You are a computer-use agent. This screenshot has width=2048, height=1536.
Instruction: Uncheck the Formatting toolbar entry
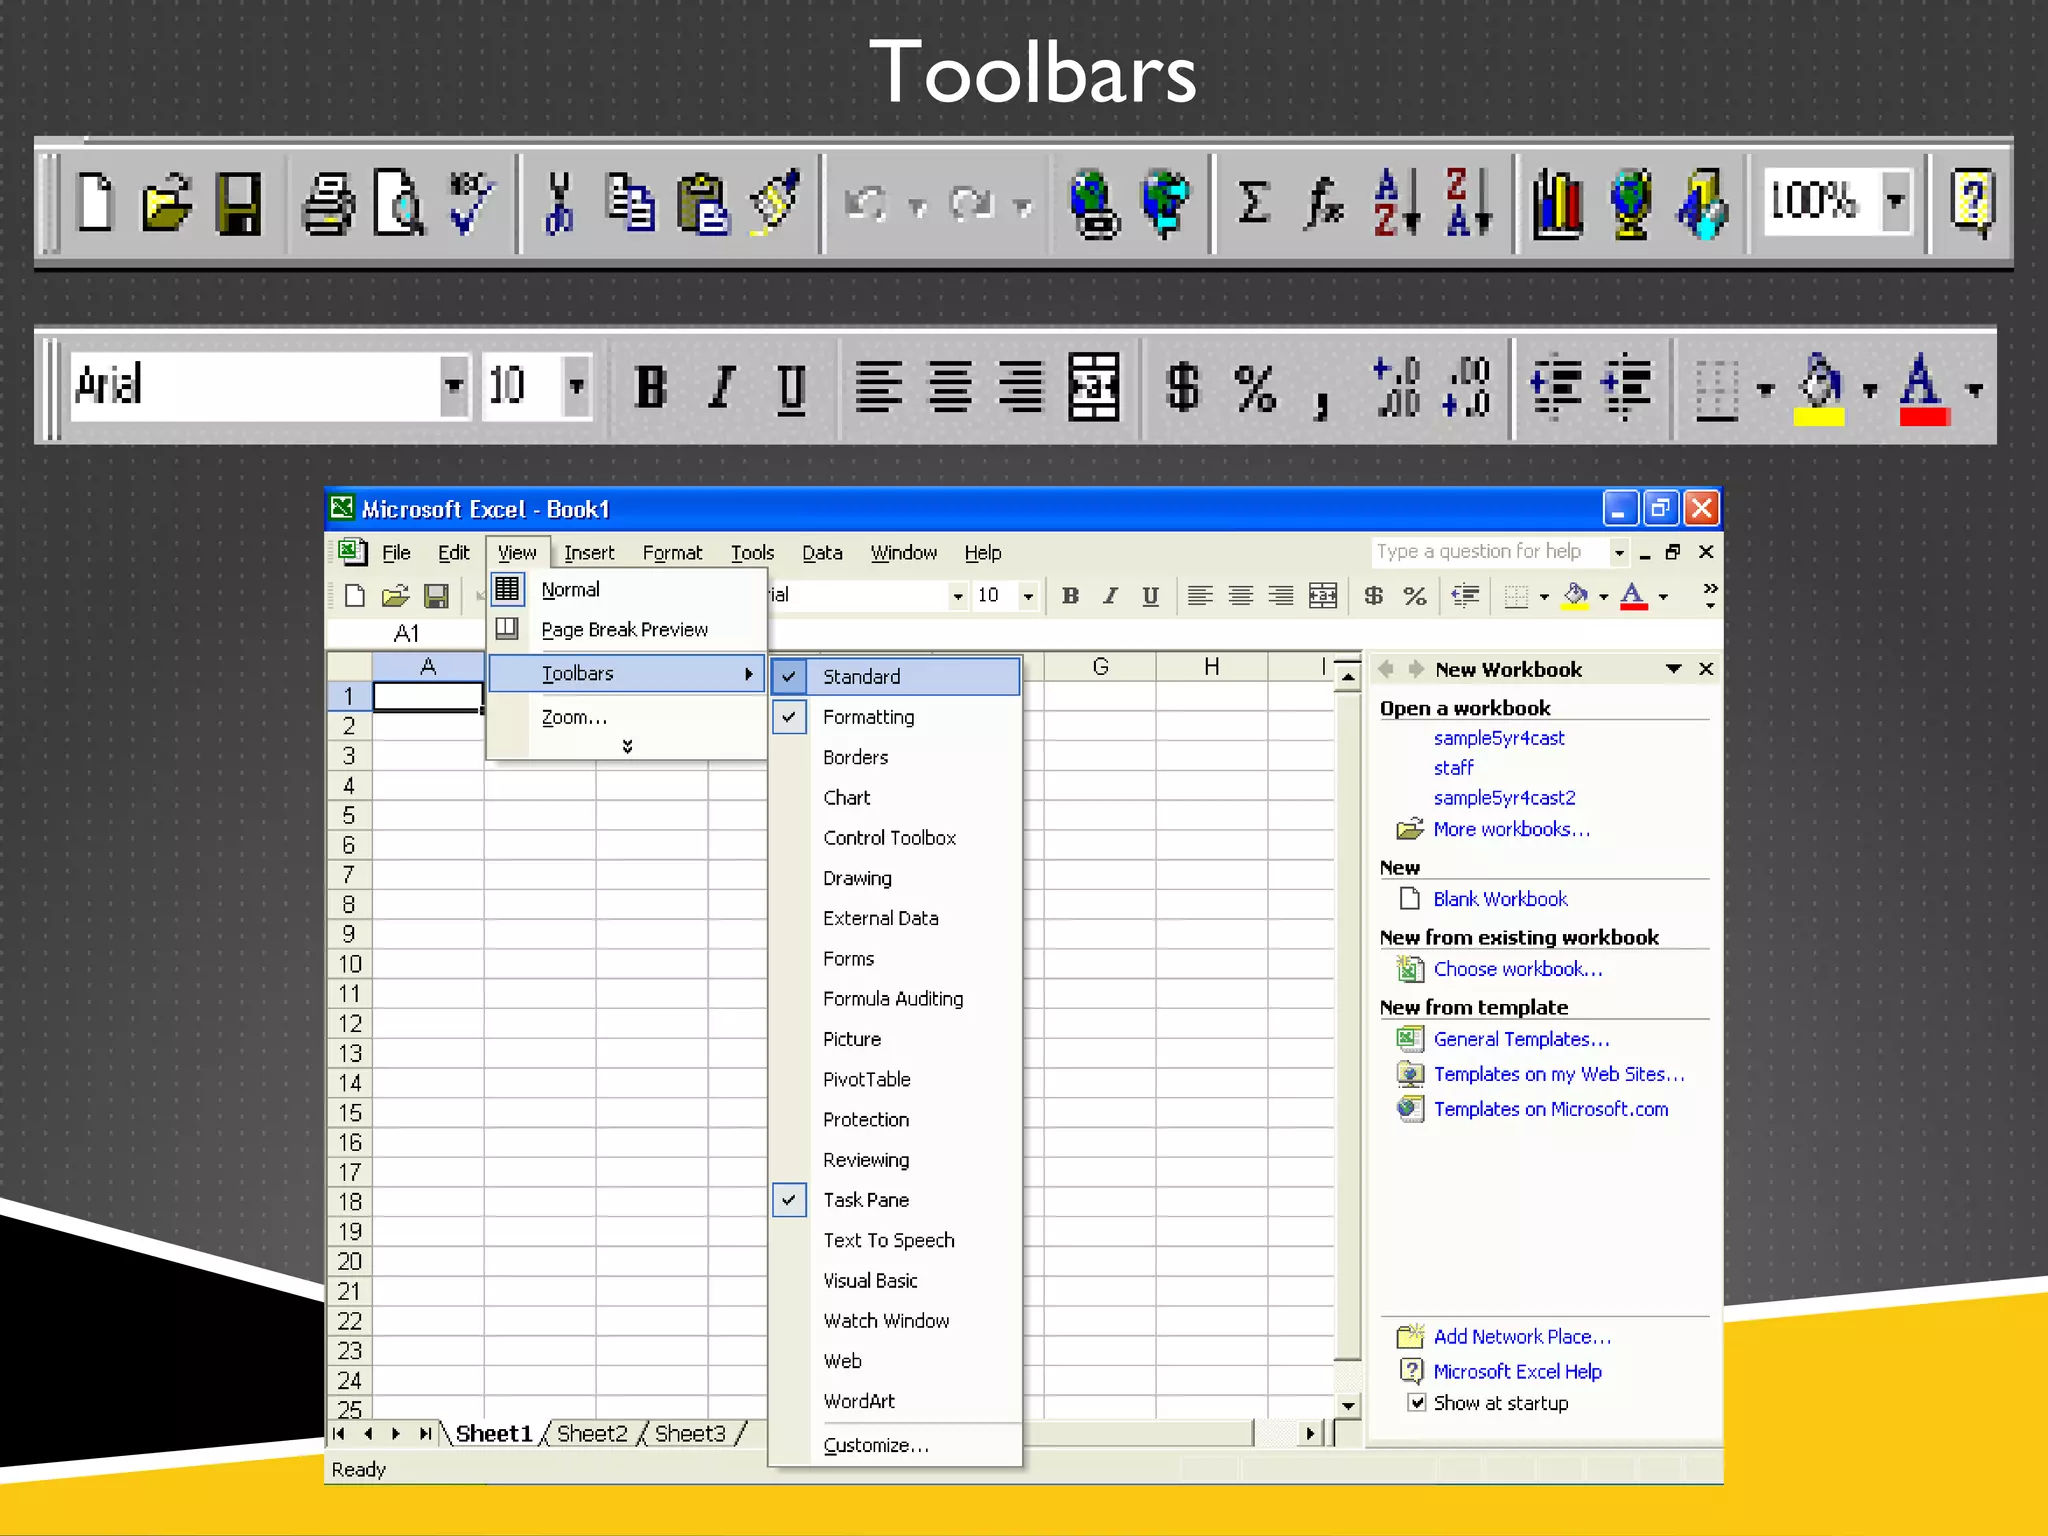pos(895,717)
